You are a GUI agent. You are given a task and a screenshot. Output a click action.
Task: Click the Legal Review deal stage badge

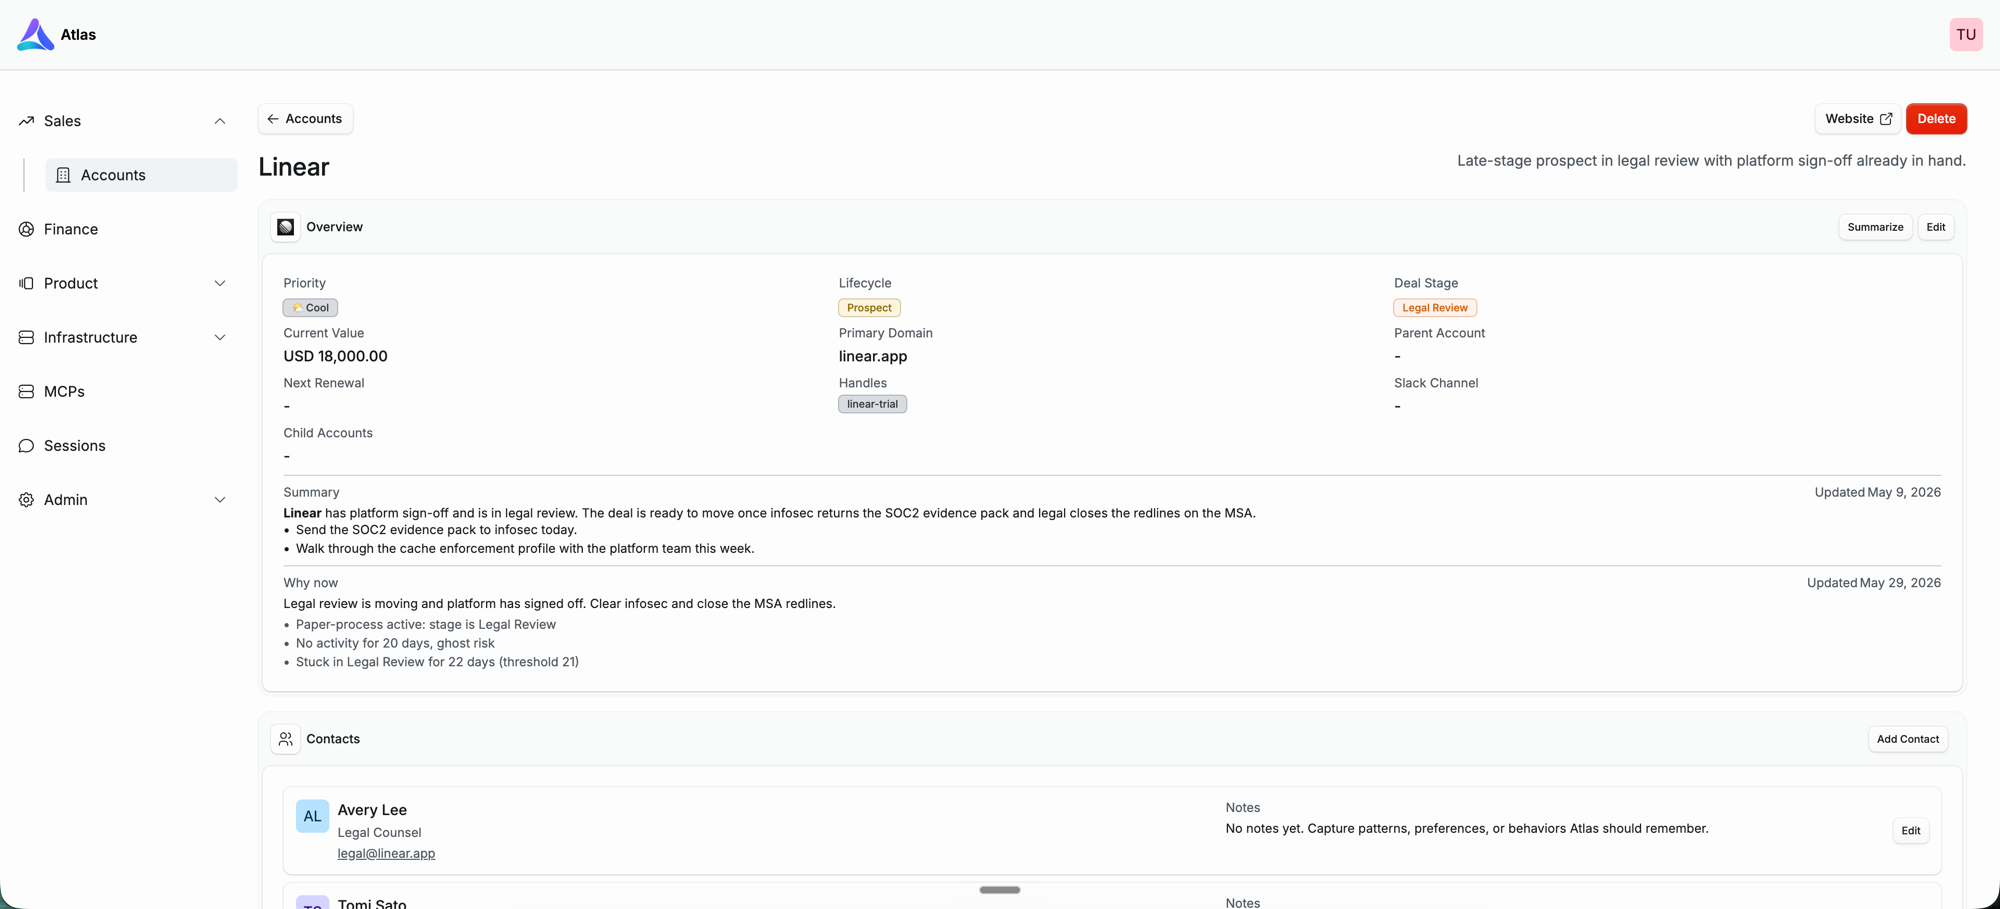click(1434, 308)
